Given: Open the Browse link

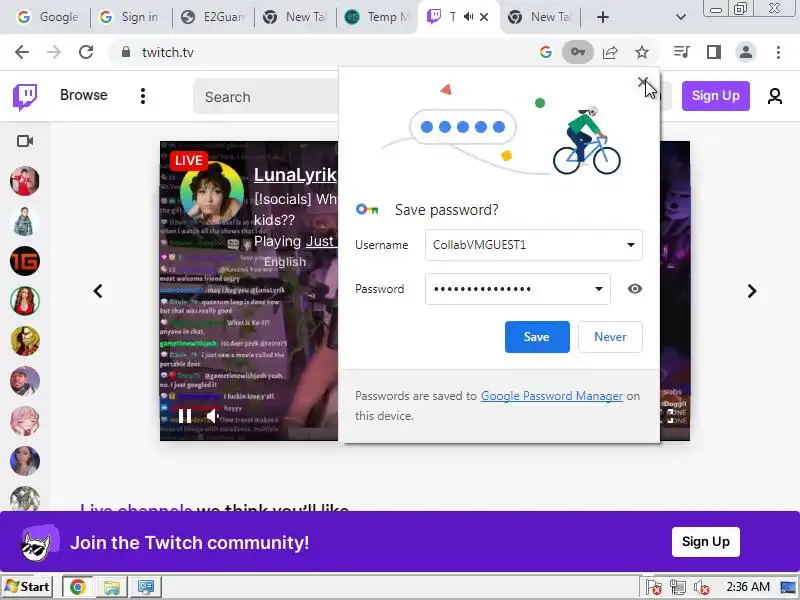Looking at the screenshot, I should (x=84, y=95).
